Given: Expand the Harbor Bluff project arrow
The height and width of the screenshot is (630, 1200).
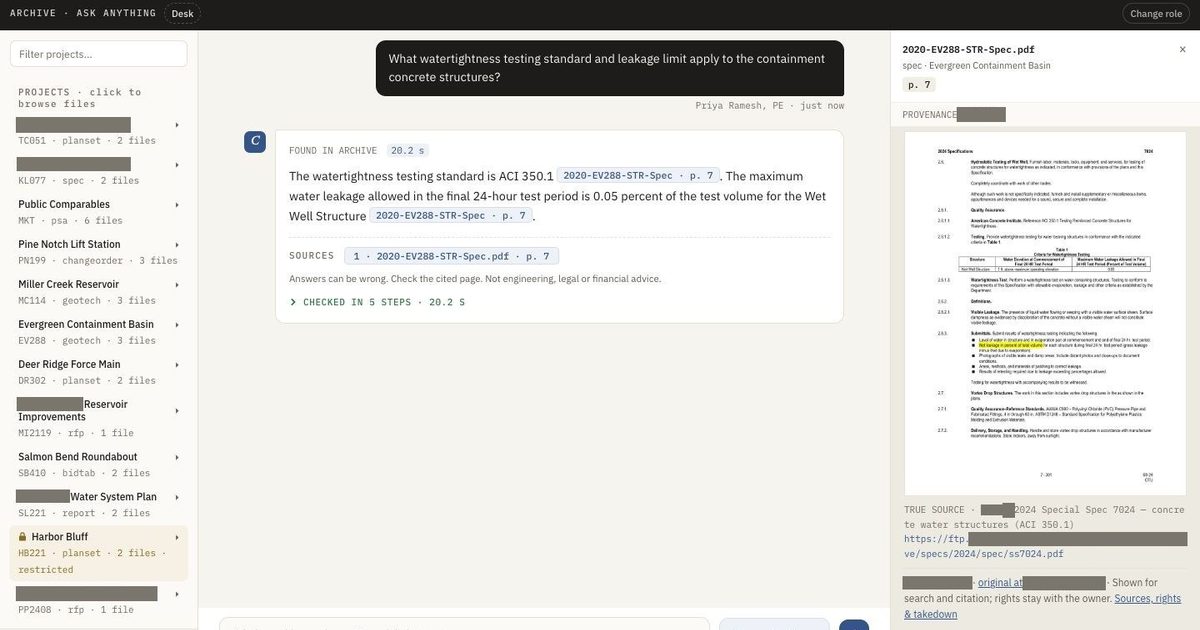Looking at the screenshot, I should 177,538.
